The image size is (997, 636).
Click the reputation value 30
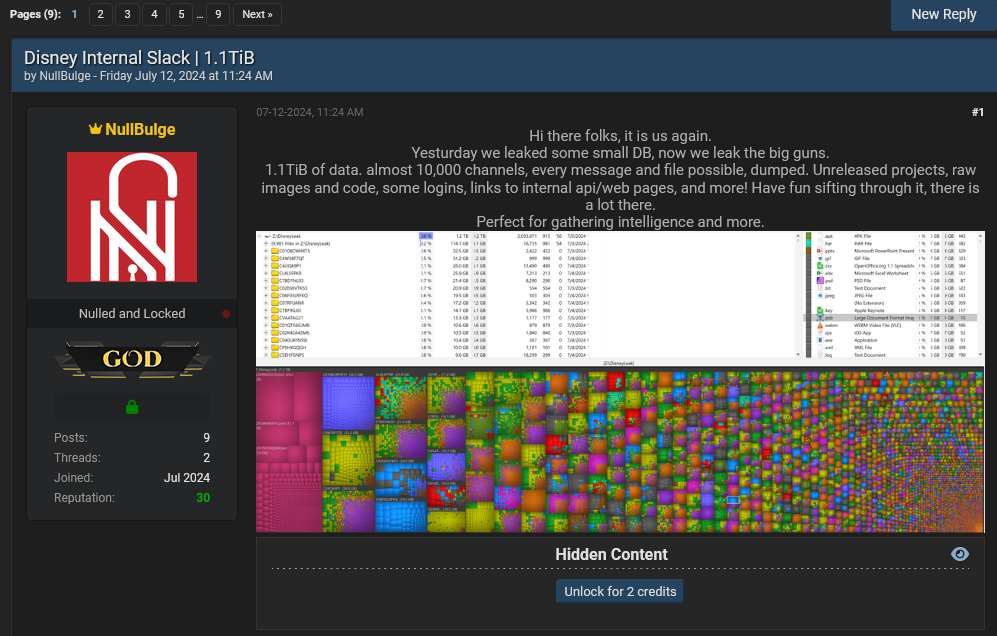[x=203, y=498]
